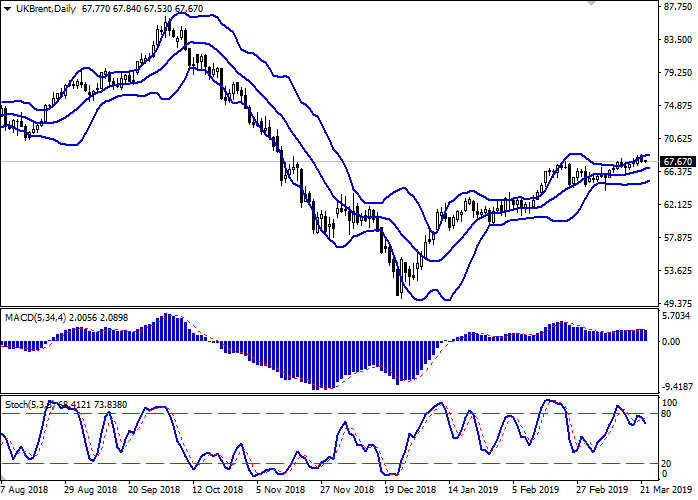Click the 12 Oct 2018 date label

pos(216,491)
